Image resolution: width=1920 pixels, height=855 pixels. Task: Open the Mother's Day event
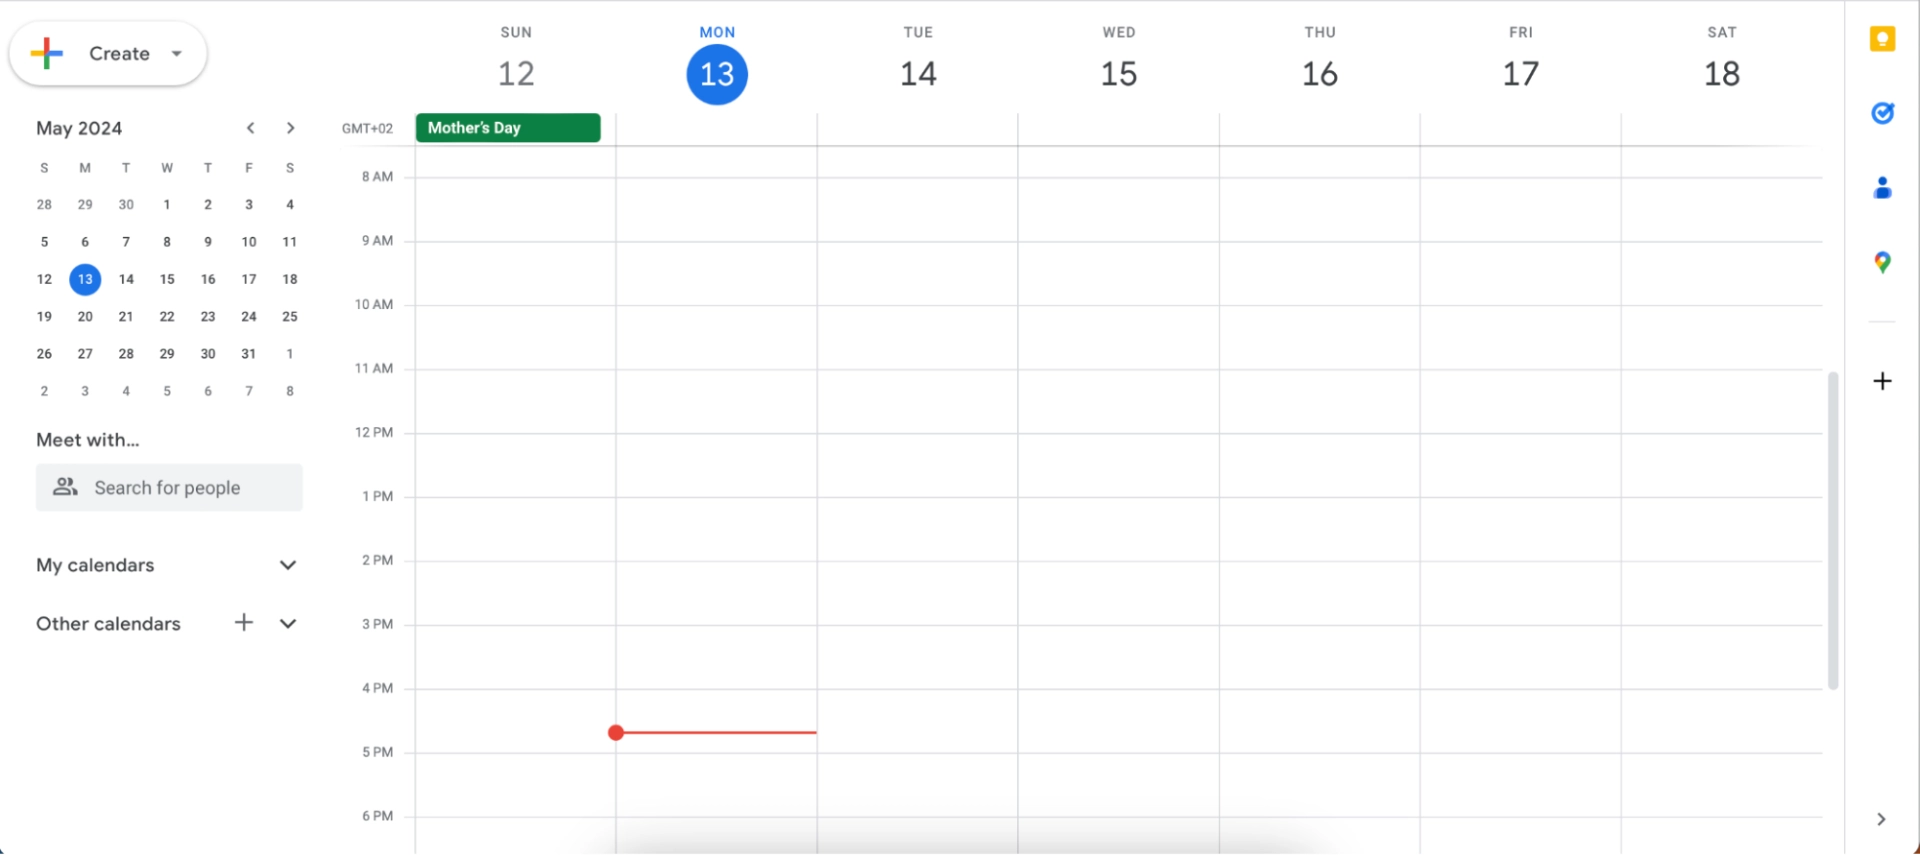coord(508,128)
